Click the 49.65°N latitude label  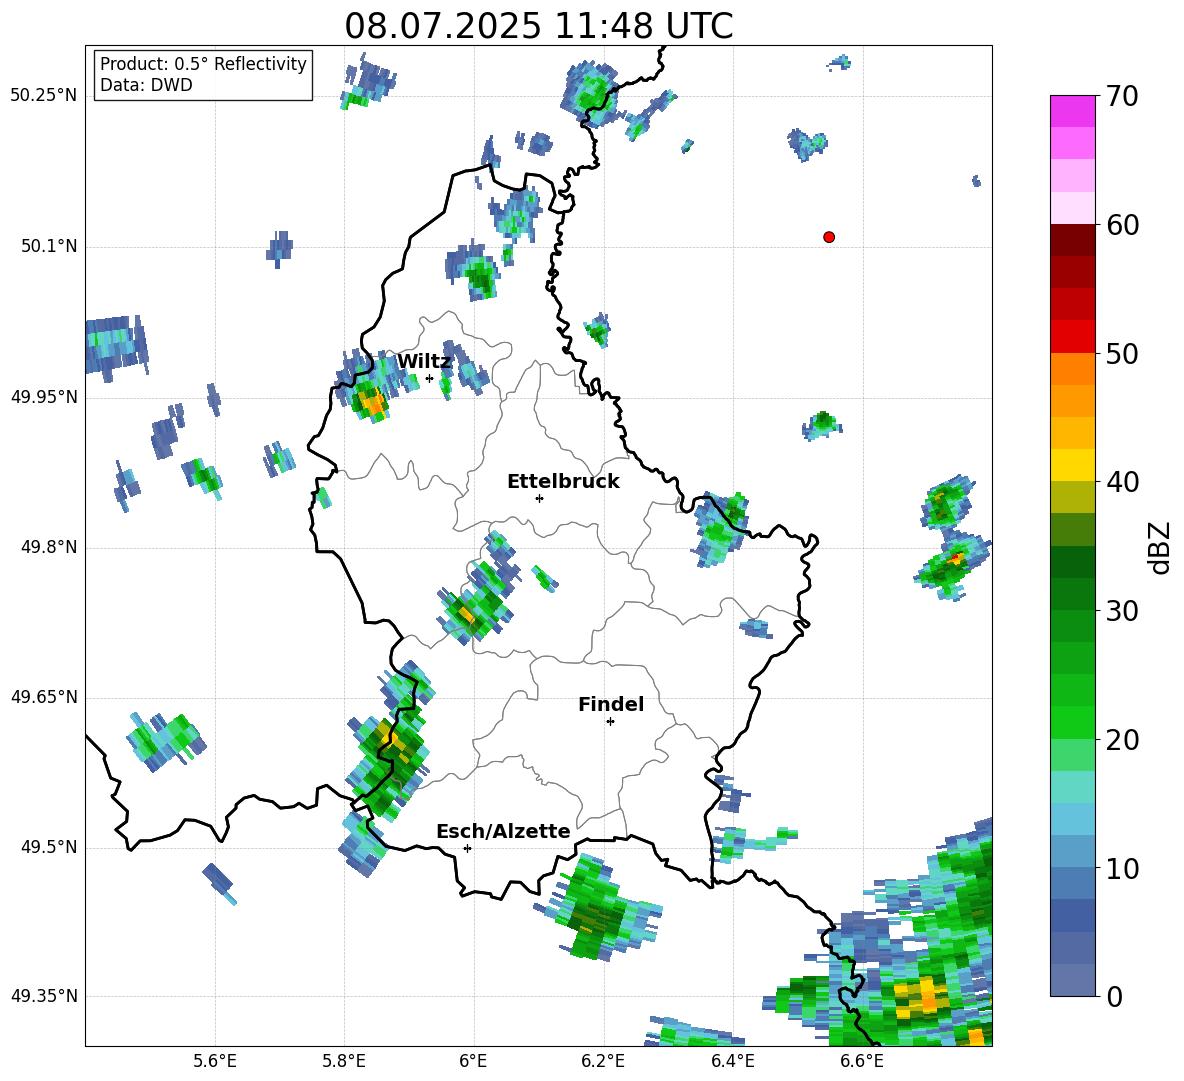pyautogui.click(x=44, y=697)
